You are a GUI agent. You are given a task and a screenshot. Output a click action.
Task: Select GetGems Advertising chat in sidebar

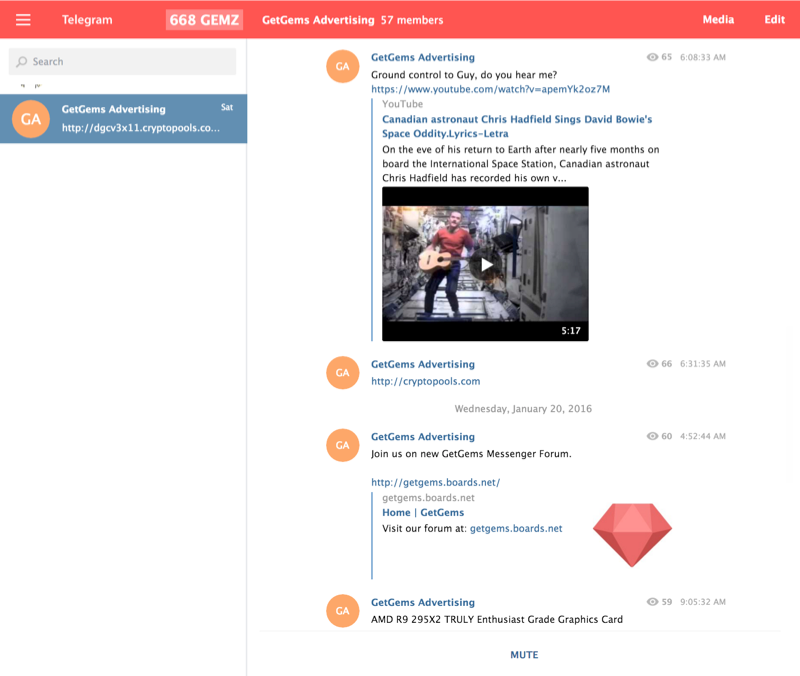pos(123,118)
